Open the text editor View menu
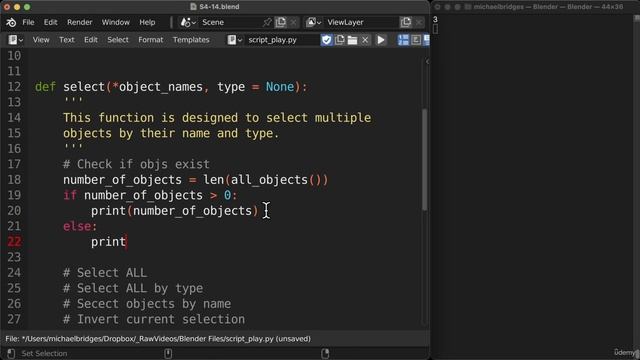 [41, 40]
